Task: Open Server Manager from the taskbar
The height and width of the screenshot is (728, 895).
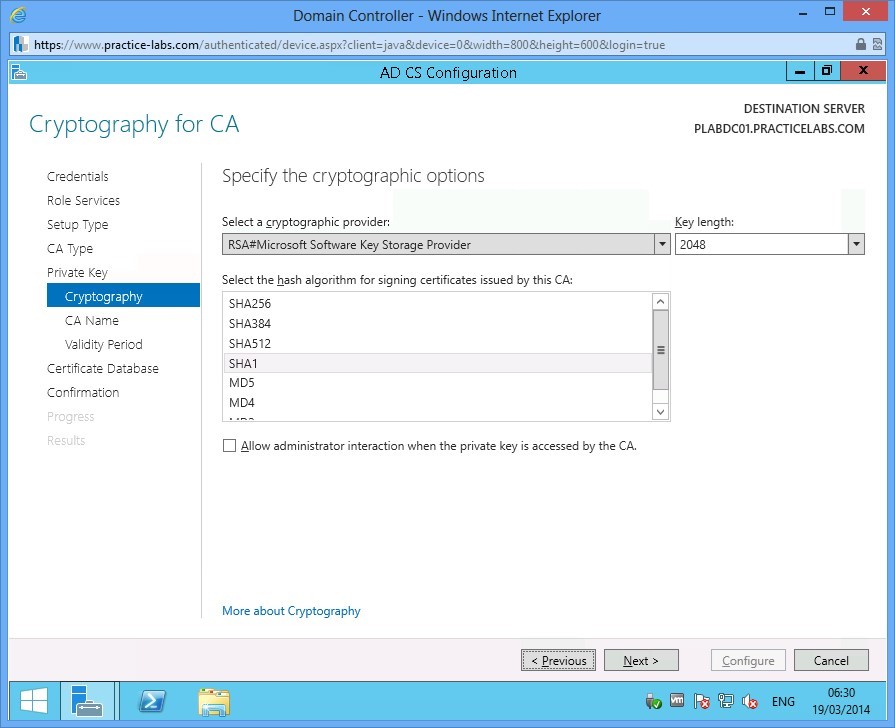Action: pyautogui.click(x=88, y=701)
